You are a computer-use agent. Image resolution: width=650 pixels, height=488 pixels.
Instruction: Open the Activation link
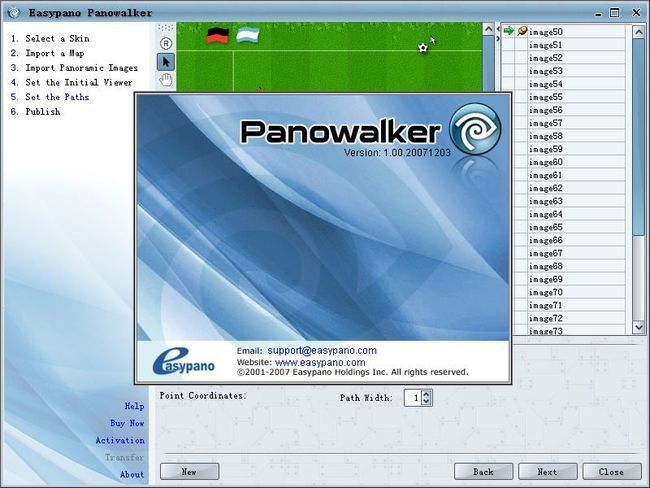[x=120, y=440]
